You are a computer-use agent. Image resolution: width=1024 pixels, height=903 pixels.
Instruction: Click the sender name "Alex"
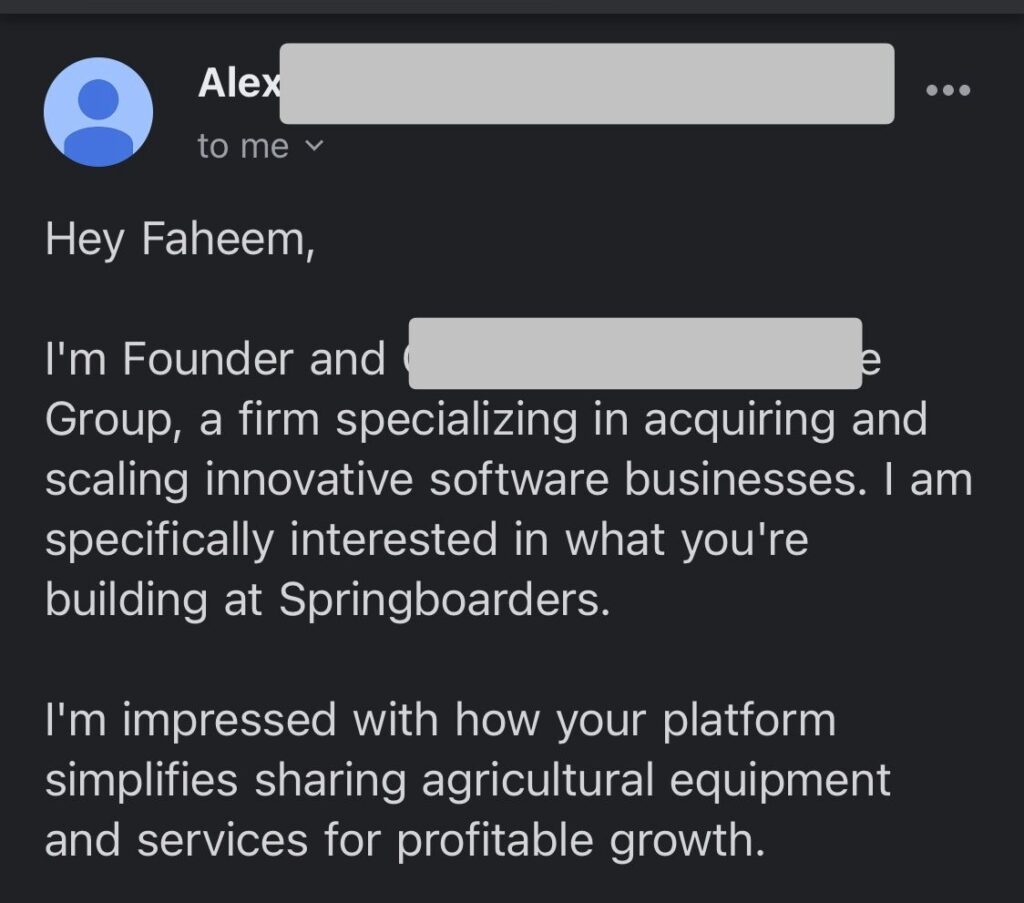point(238,84)
